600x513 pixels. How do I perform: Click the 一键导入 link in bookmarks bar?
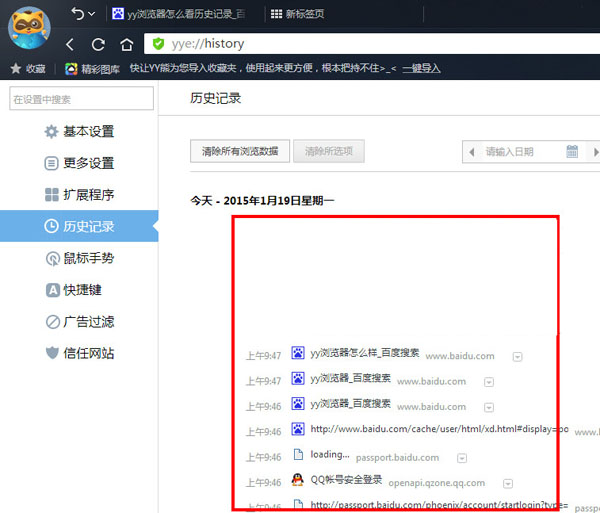421,69
